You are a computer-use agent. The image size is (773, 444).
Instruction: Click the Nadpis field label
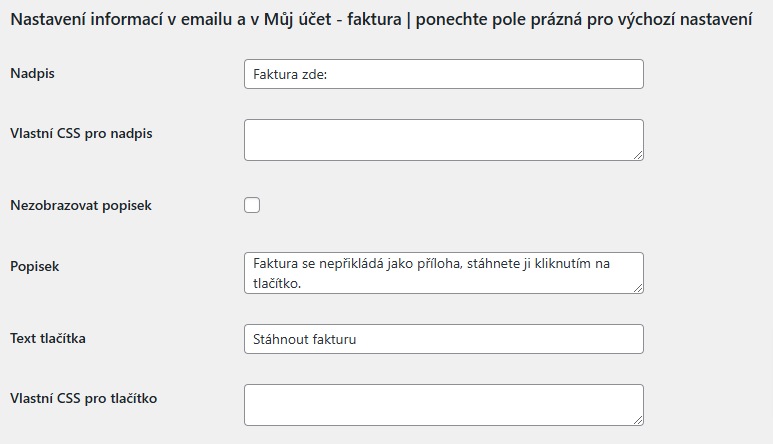click(x=33, y=73)
